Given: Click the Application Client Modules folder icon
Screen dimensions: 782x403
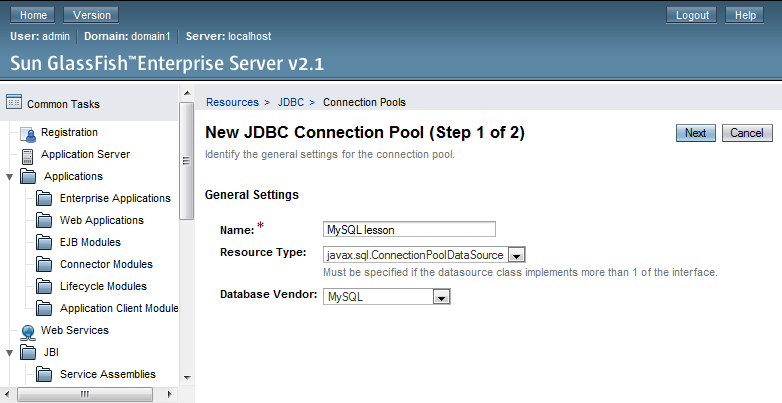Looking at the screenshot, I should [x=44, y=308].
